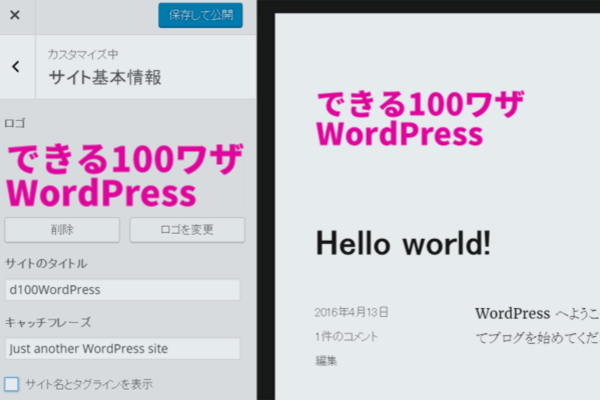Click the ロゴを変更 button
This screenshot has width=600, height=400.
(187, 230)
